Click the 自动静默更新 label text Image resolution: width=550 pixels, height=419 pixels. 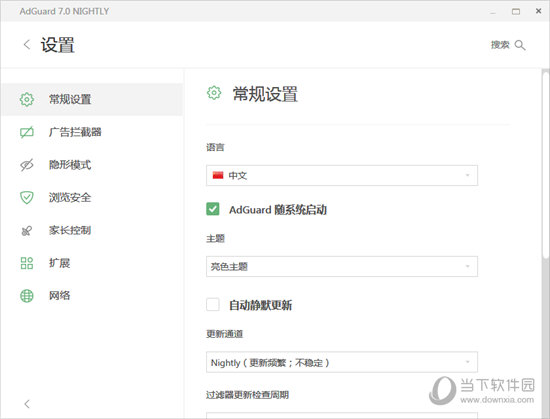[x=260, y=305]
